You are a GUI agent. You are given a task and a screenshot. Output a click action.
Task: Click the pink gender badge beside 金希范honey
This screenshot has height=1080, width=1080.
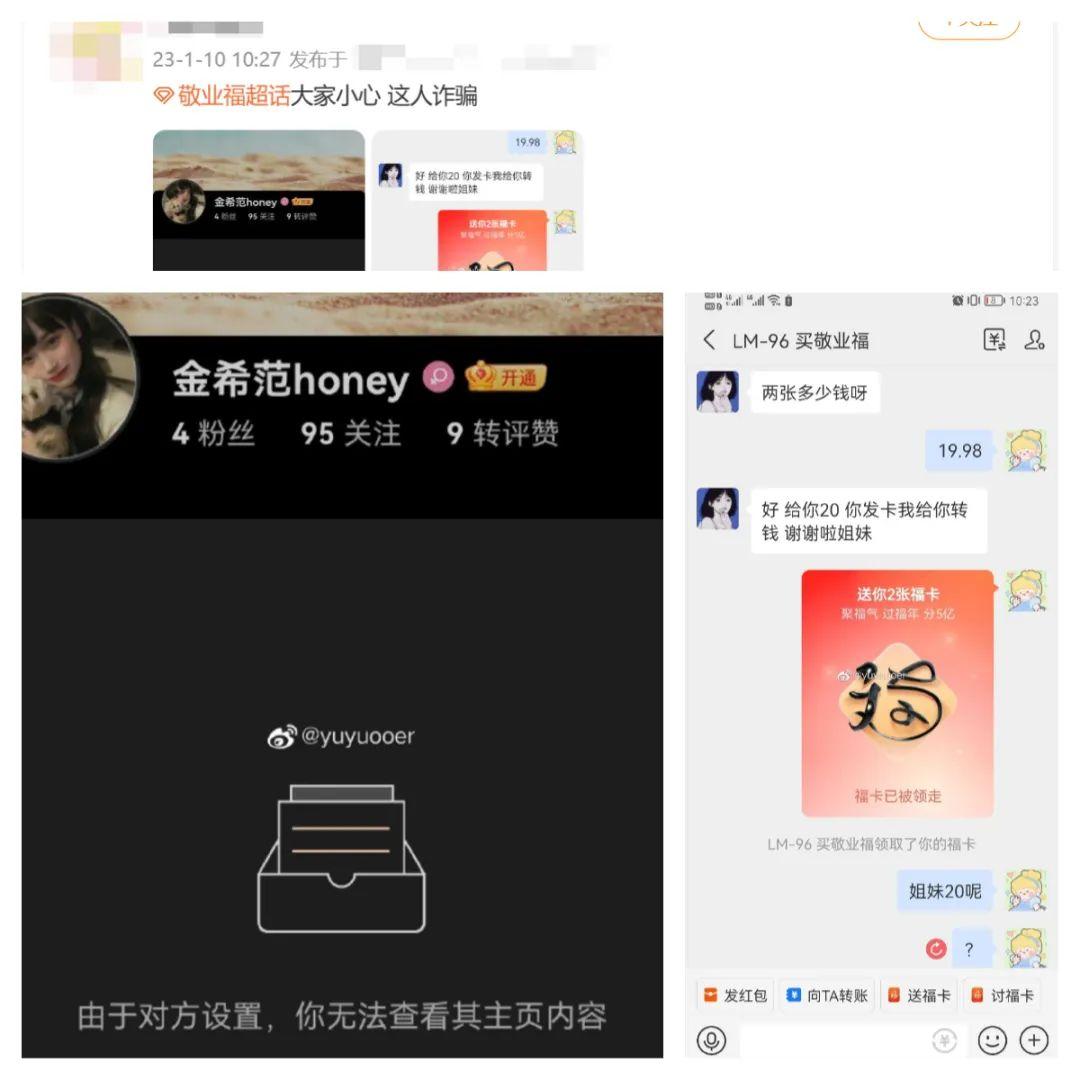pyautogui.click(x=438, y=377)
